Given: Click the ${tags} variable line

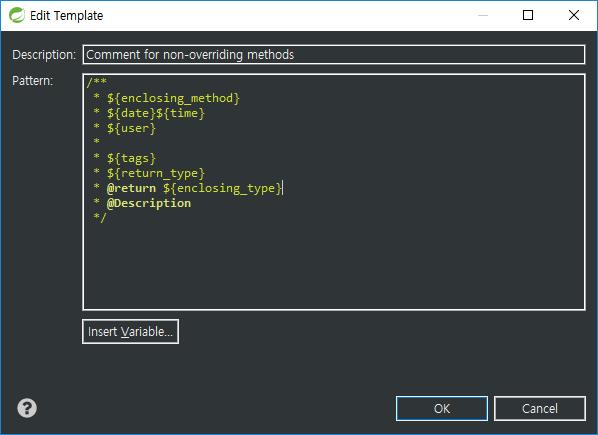Looking at the screenshot, I should click(x=131, y=158).
